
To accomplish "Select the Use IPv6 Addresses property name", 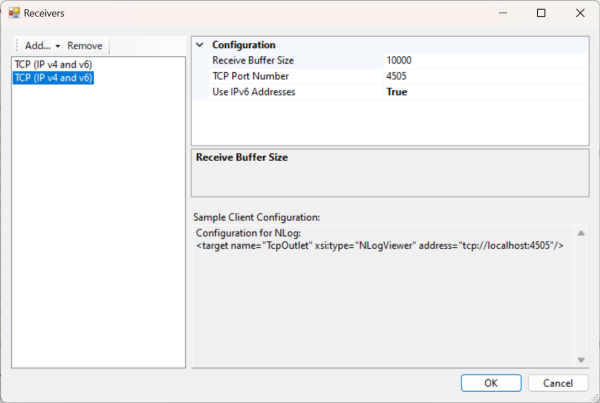I will click(254, 92).
